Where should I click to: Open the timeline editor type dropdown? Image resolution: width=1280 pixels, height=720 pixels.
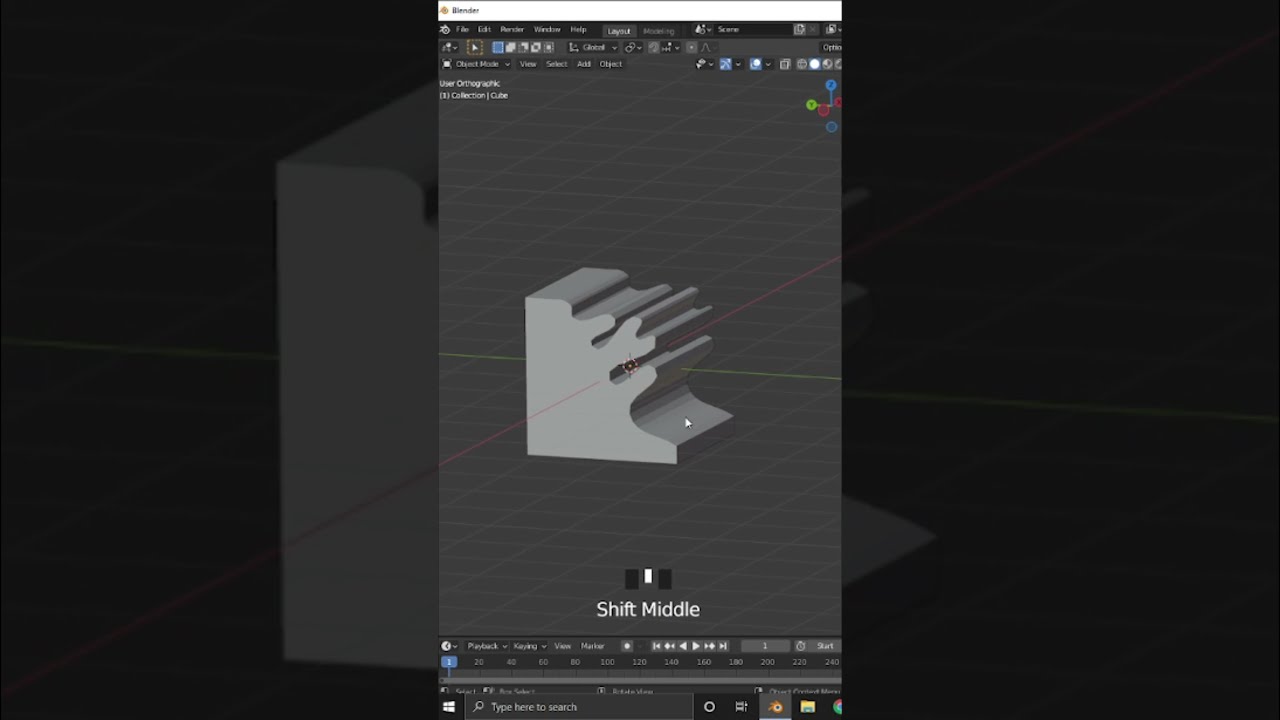(x=448, y=646)
